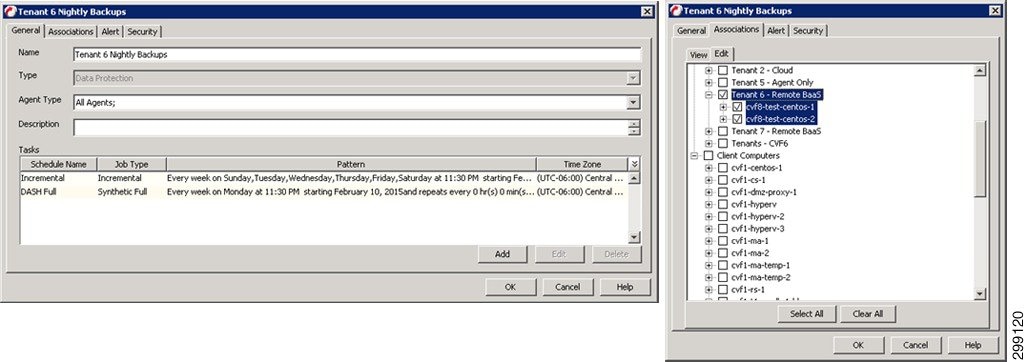Uncheck the cvf8-test-centos-2 checkbox
This screenshot has height=362, width=1026.
pyautogui.click(x=737, y=119)
